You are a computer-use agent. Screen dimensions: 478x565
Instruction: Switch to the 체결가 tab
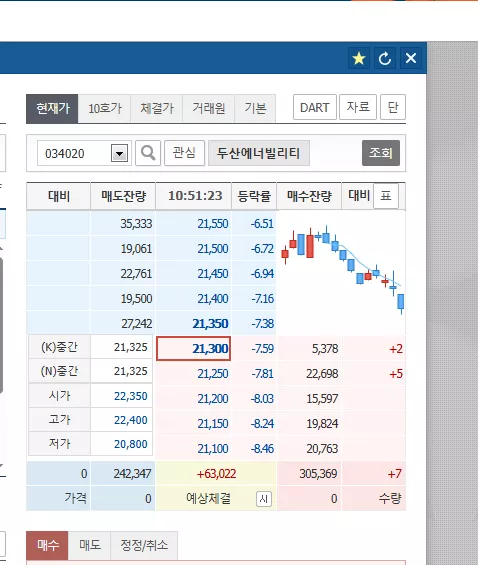tap(157, 108)
